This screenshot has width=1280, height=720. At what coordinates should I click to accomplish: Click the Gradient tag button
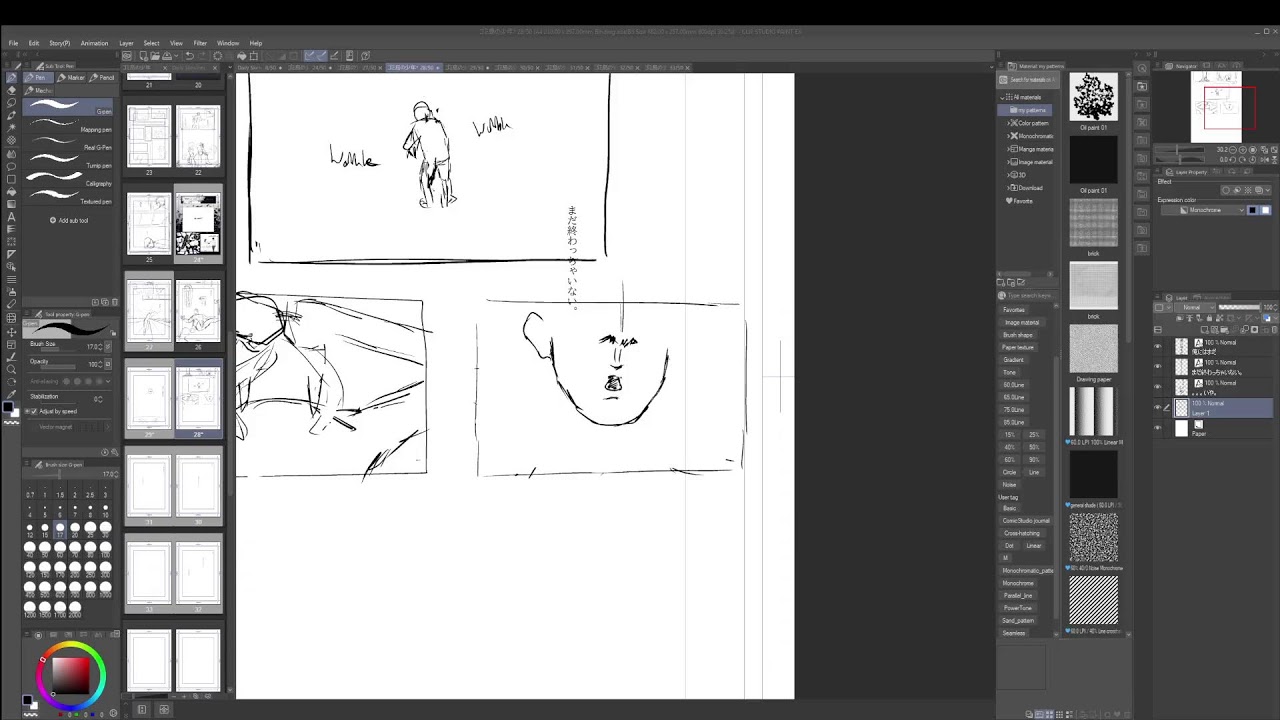click(1013, 360)
